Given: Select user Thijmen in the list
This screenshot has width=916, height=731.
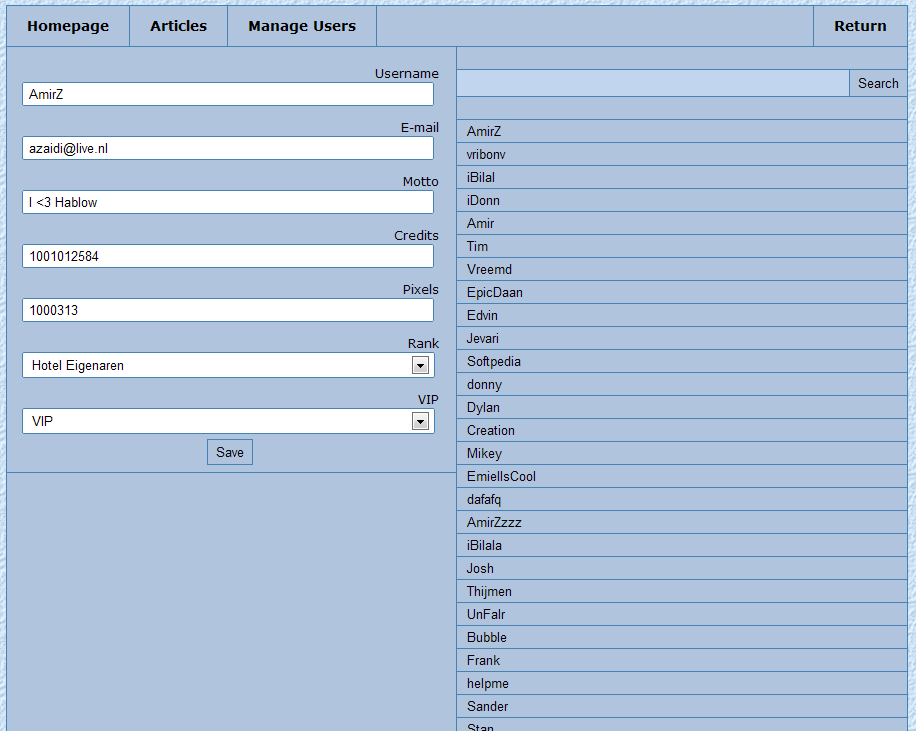Looking at the screenshot, I should point(489,591).
